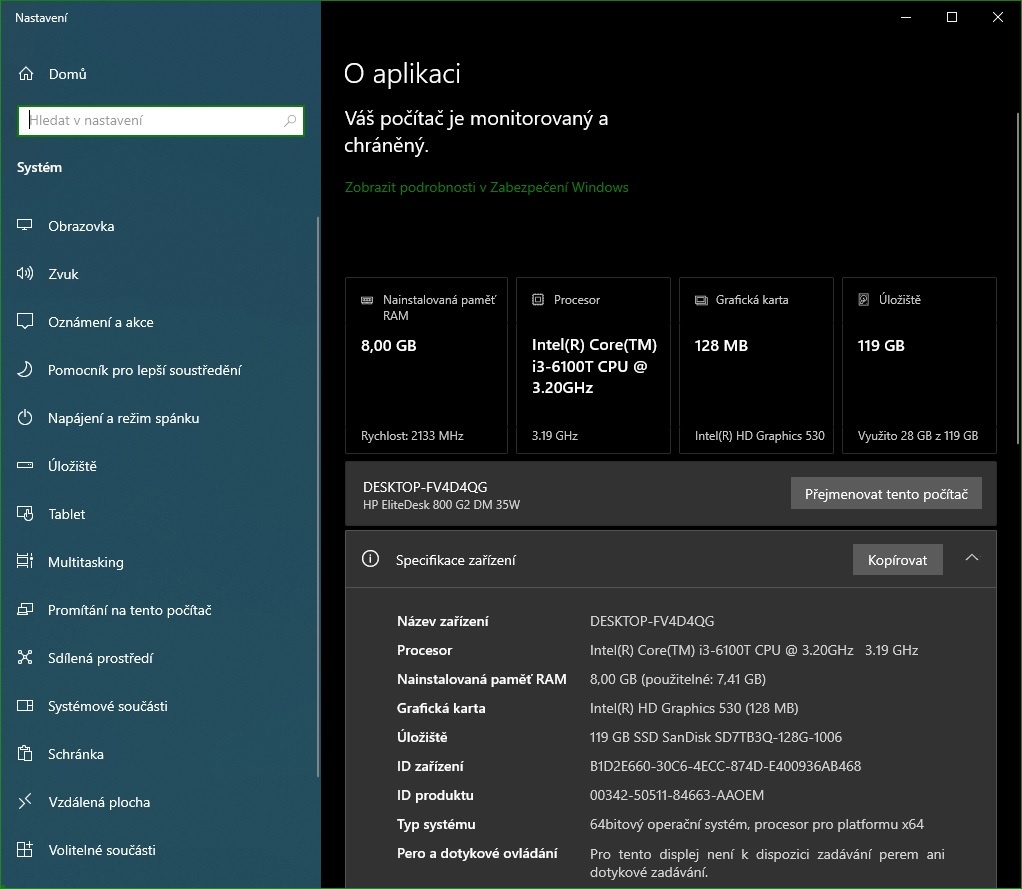Image resolution: width=1022 pixels, height=889 pixels.
Task: Click the Home icon labeled Domů
Action: [26, 74]
